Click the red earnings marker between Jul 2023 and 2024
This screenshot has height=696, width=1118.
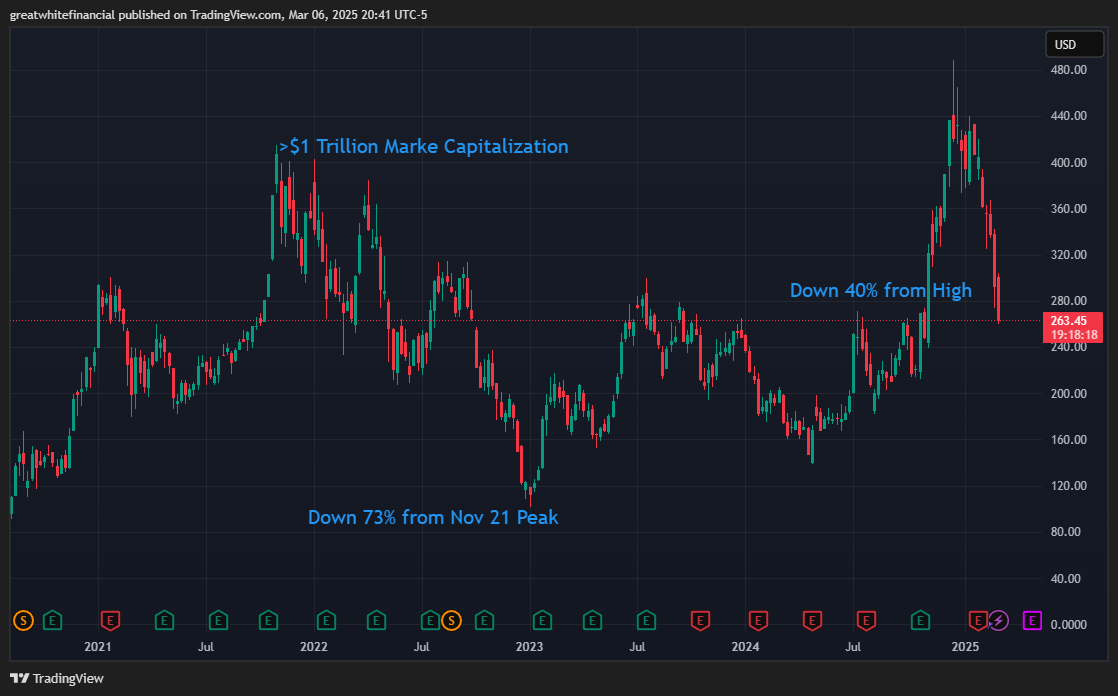700,620
